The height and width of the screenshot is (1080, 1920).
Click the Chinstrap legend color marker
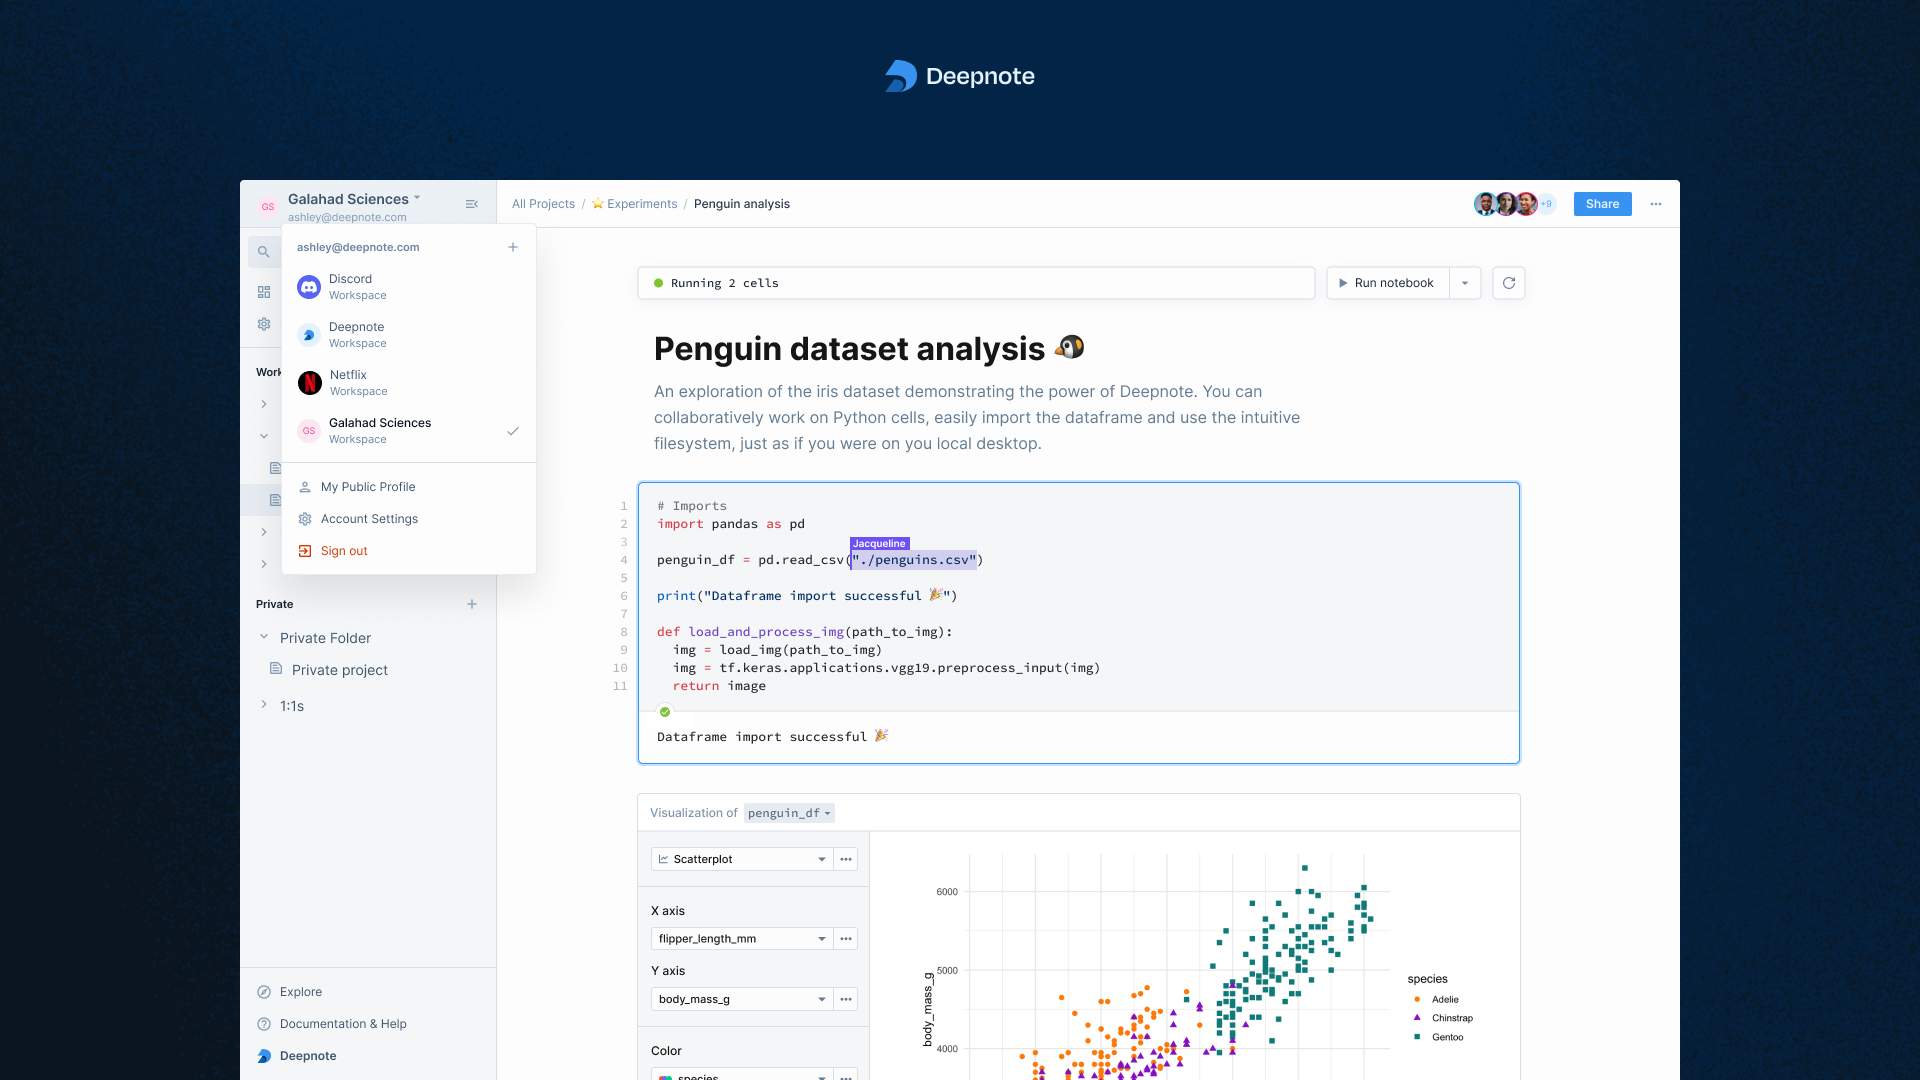(x=1417, y=1017)
